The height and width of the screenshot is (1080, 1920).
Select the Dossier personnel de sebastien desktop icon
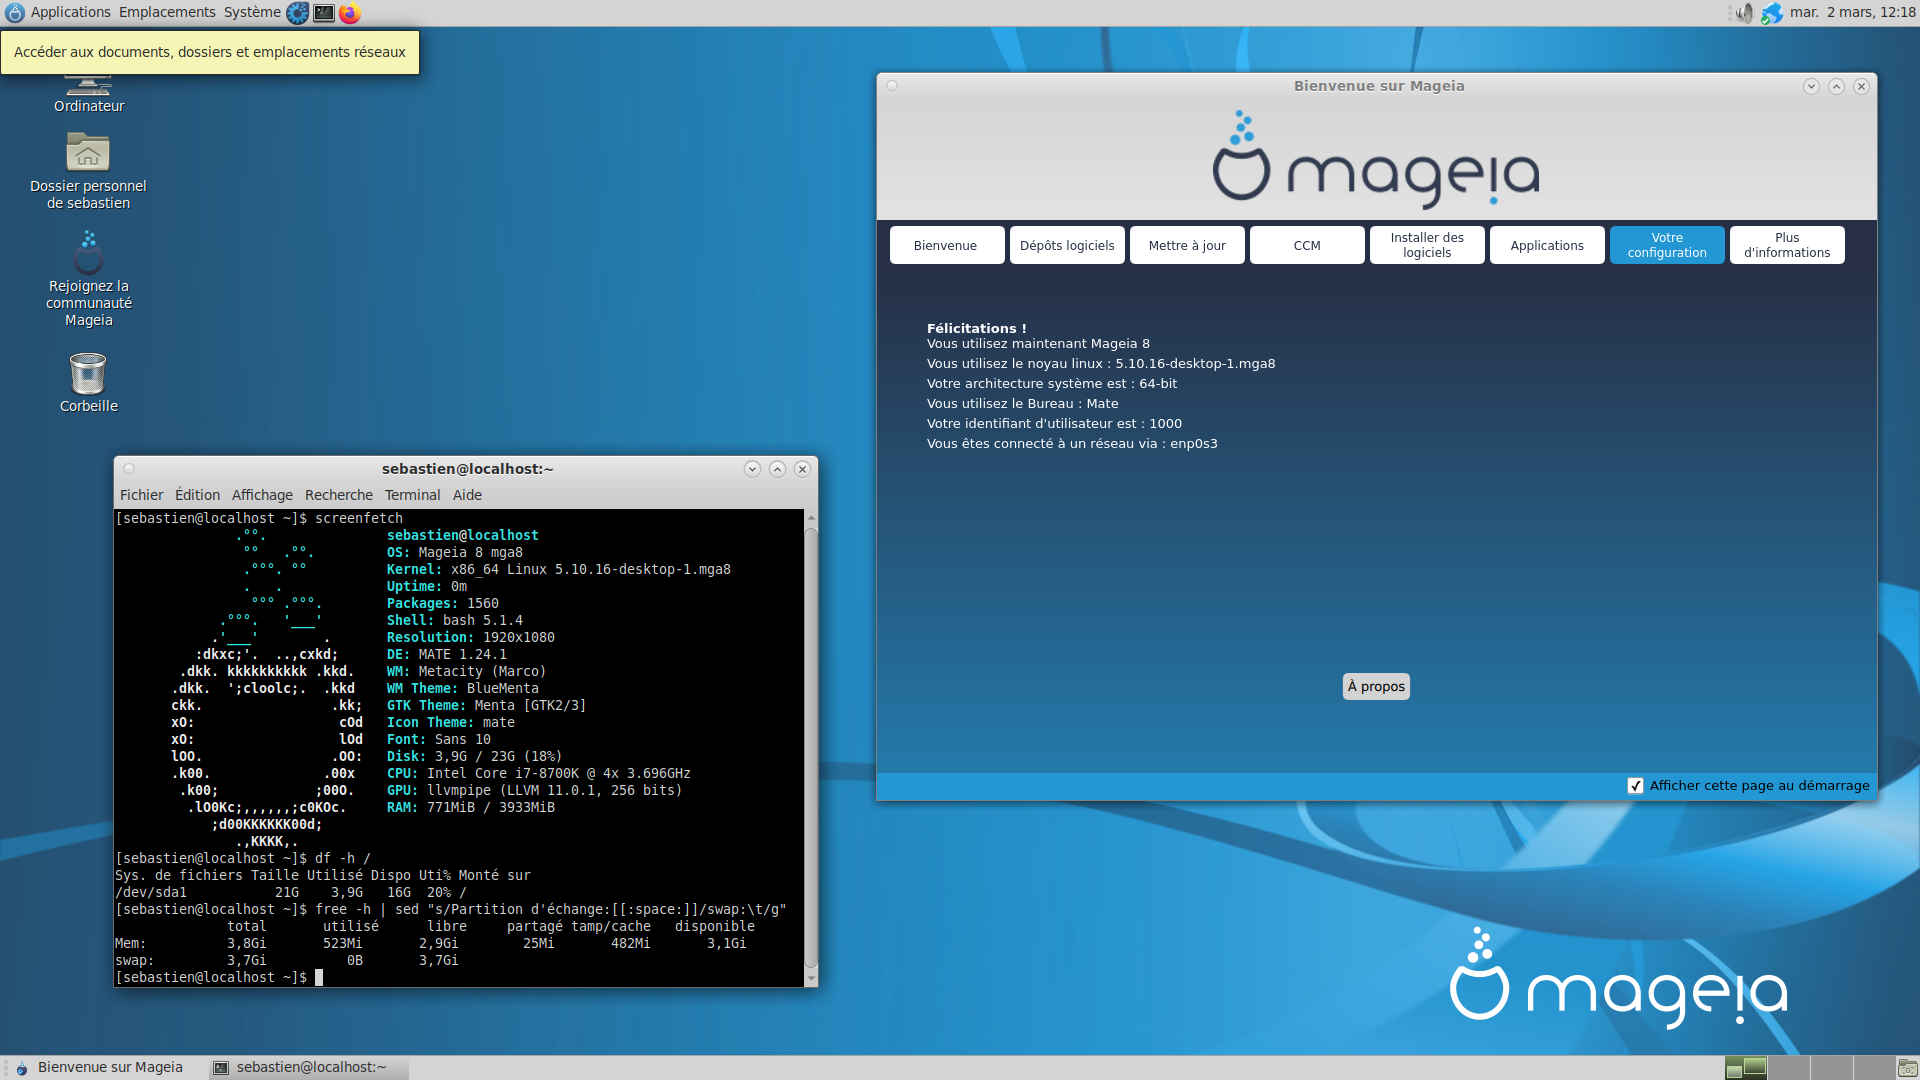click(88, 172)
